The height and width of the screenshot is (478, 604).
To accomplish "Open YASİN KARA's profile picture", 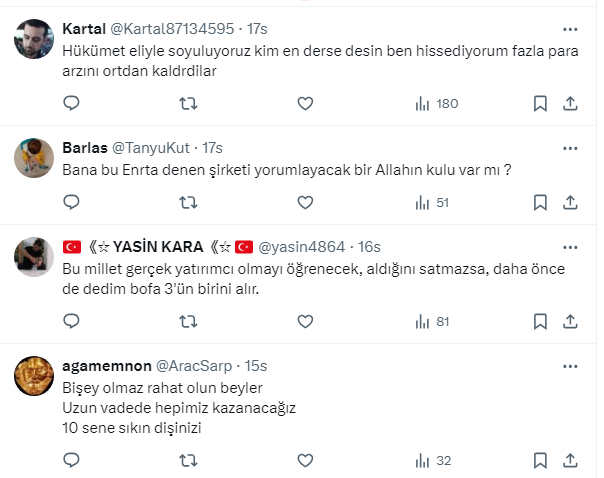I will [36, 257].
